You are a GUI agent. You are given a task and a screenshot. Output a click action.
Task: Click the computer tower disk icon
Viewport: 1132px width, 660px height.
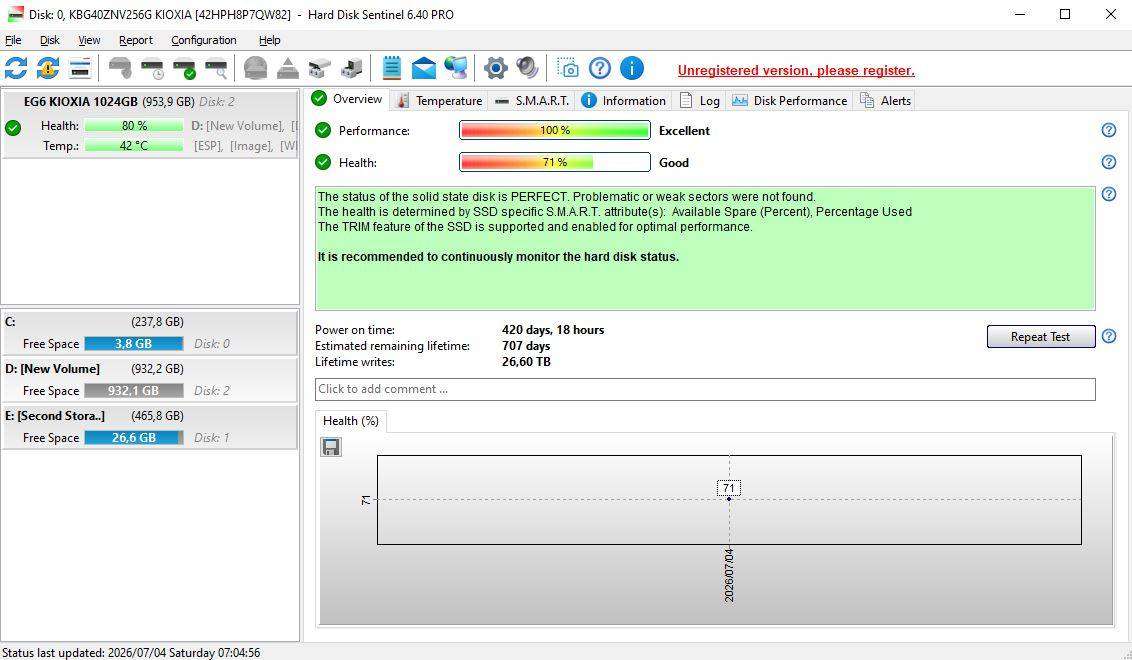pyautogui.click(x=352, y=69)
